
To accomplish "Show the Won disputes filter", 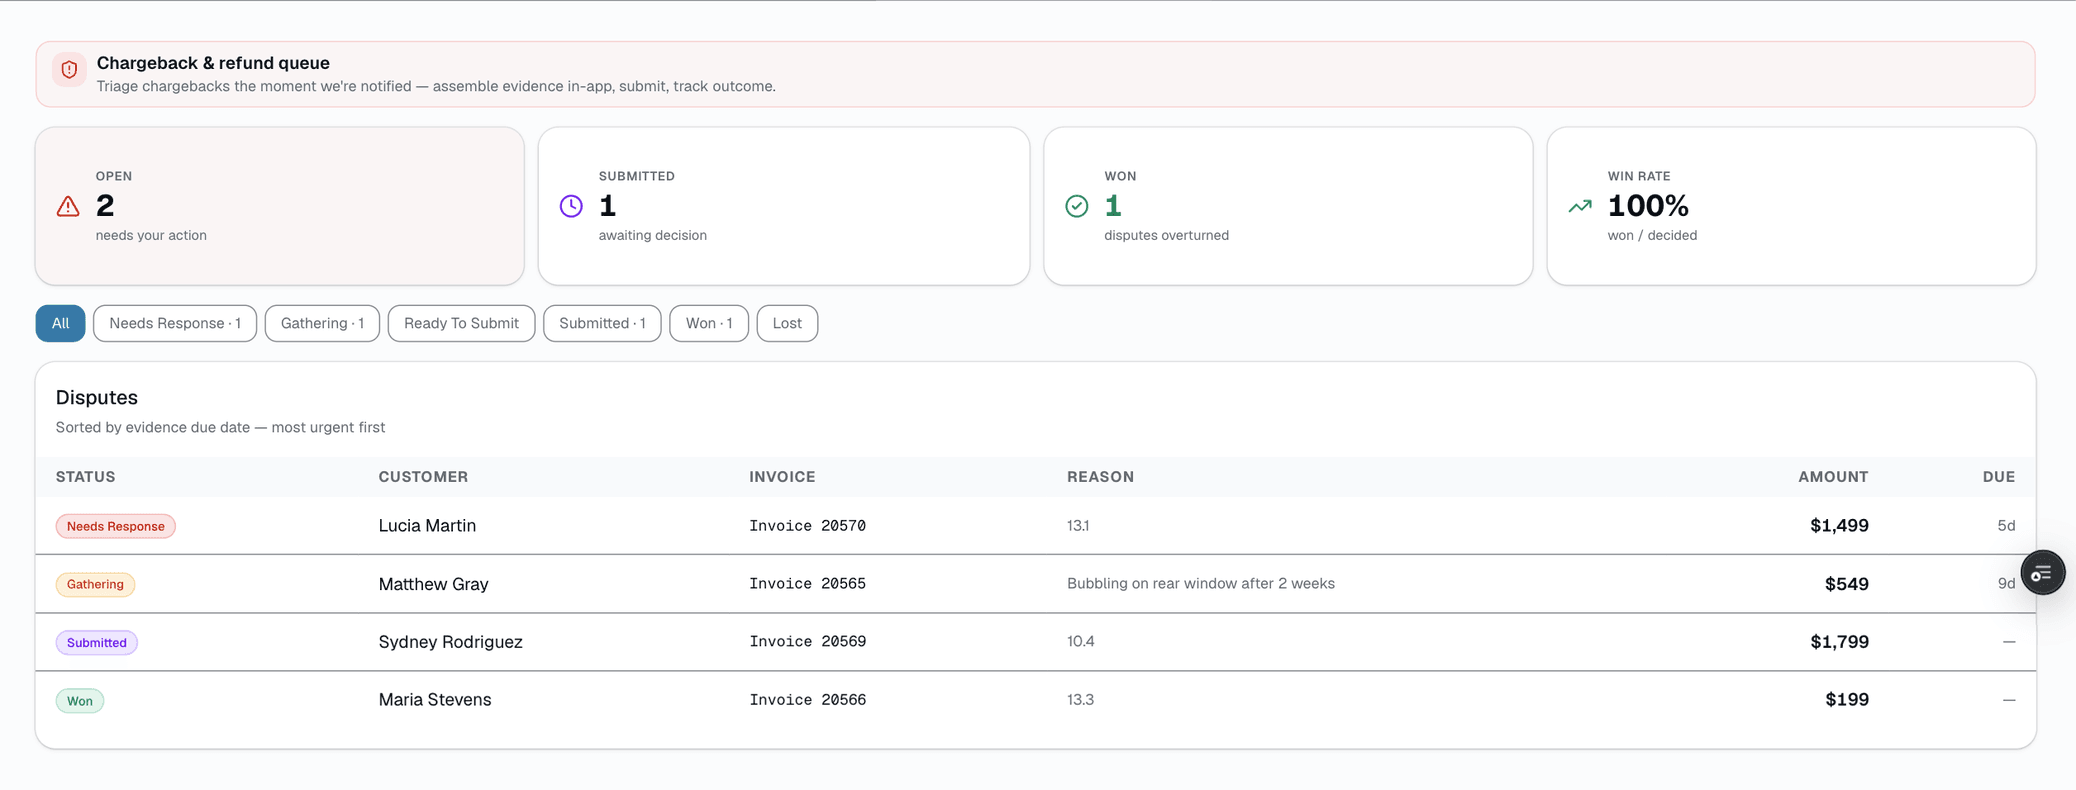I will pos(709,323).
